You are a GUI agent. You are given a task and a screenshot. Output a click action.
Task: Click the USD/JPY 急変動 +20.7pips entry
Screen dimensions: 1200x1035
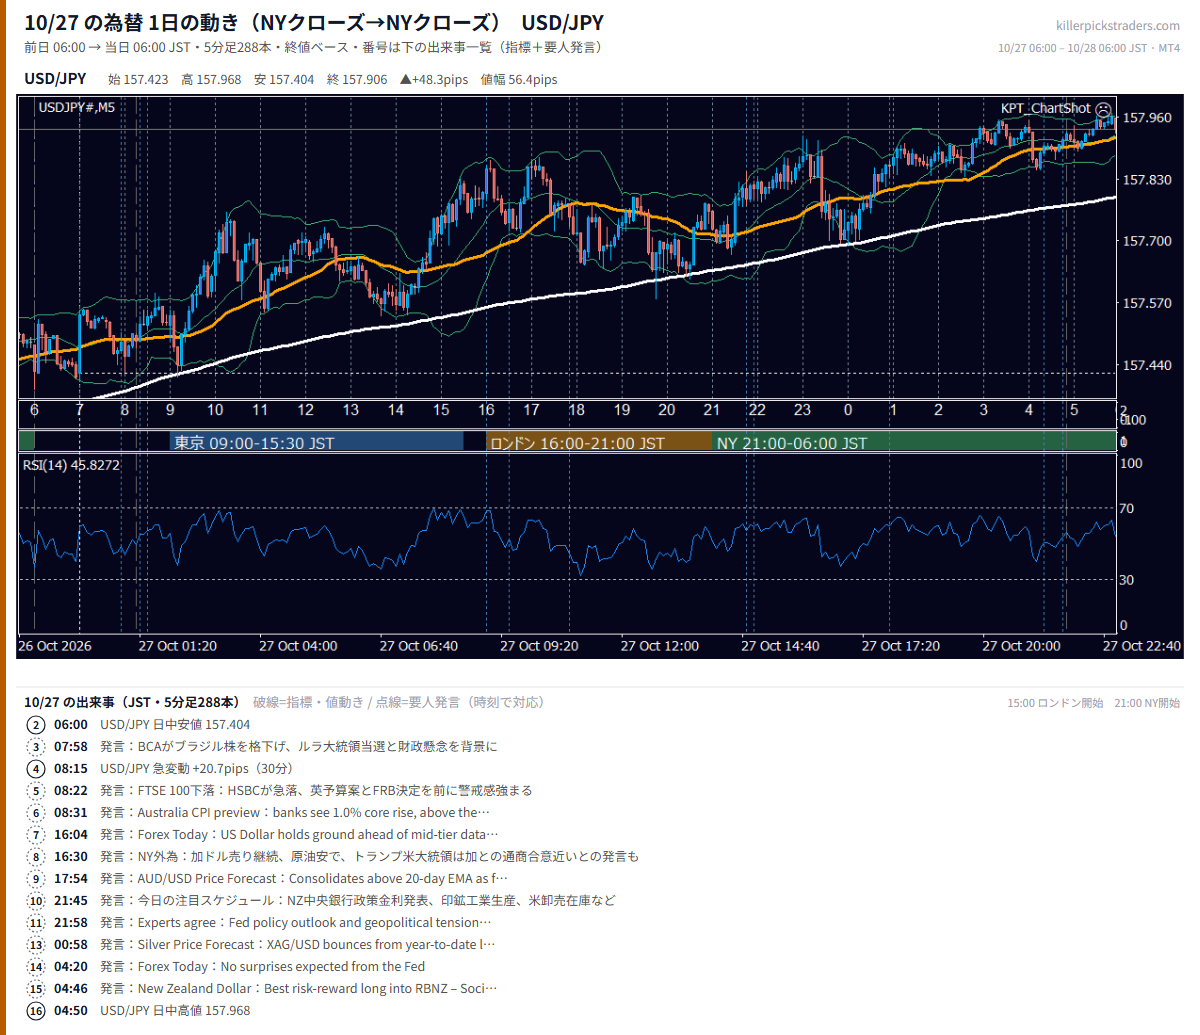[x=198, y=769]
